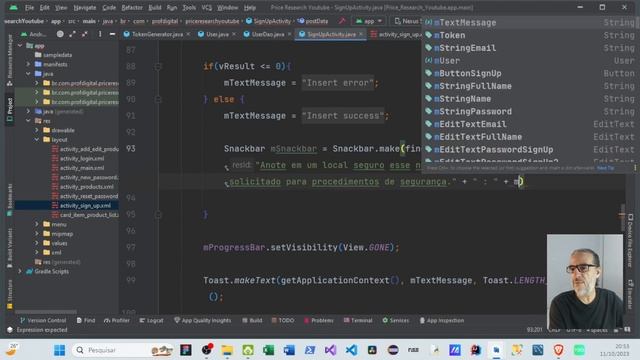The height and width of the screenshot is (360, 640).
Task: Collapse the res folder node
Action: (28, 120)
